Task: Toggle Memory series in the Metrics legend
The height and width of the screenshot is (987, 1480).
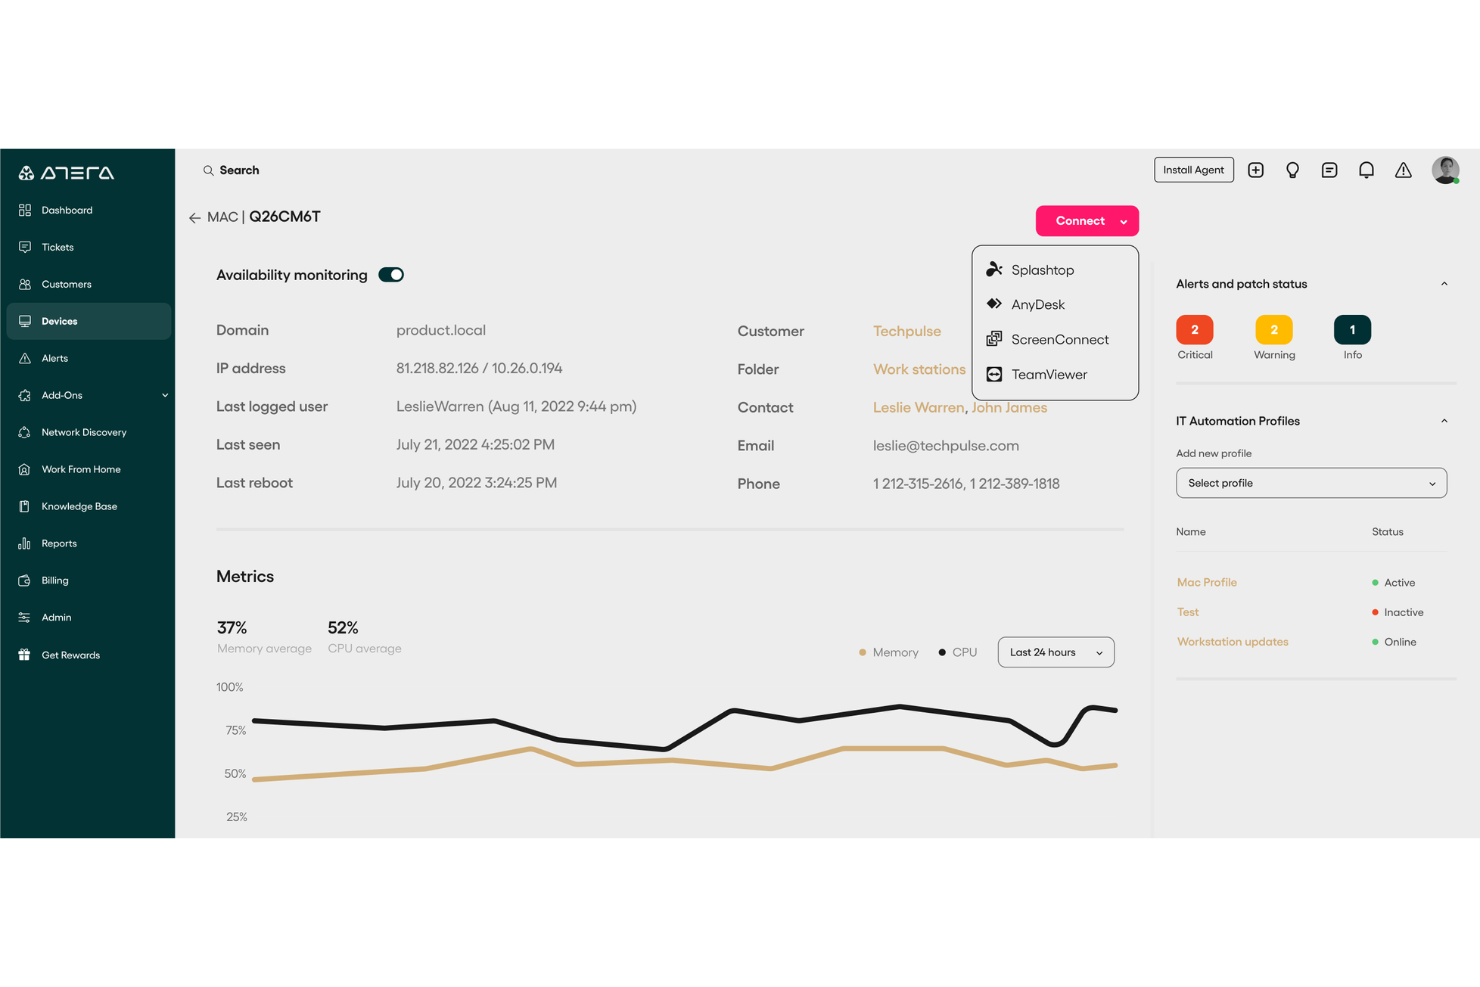Action: point(888,652)
